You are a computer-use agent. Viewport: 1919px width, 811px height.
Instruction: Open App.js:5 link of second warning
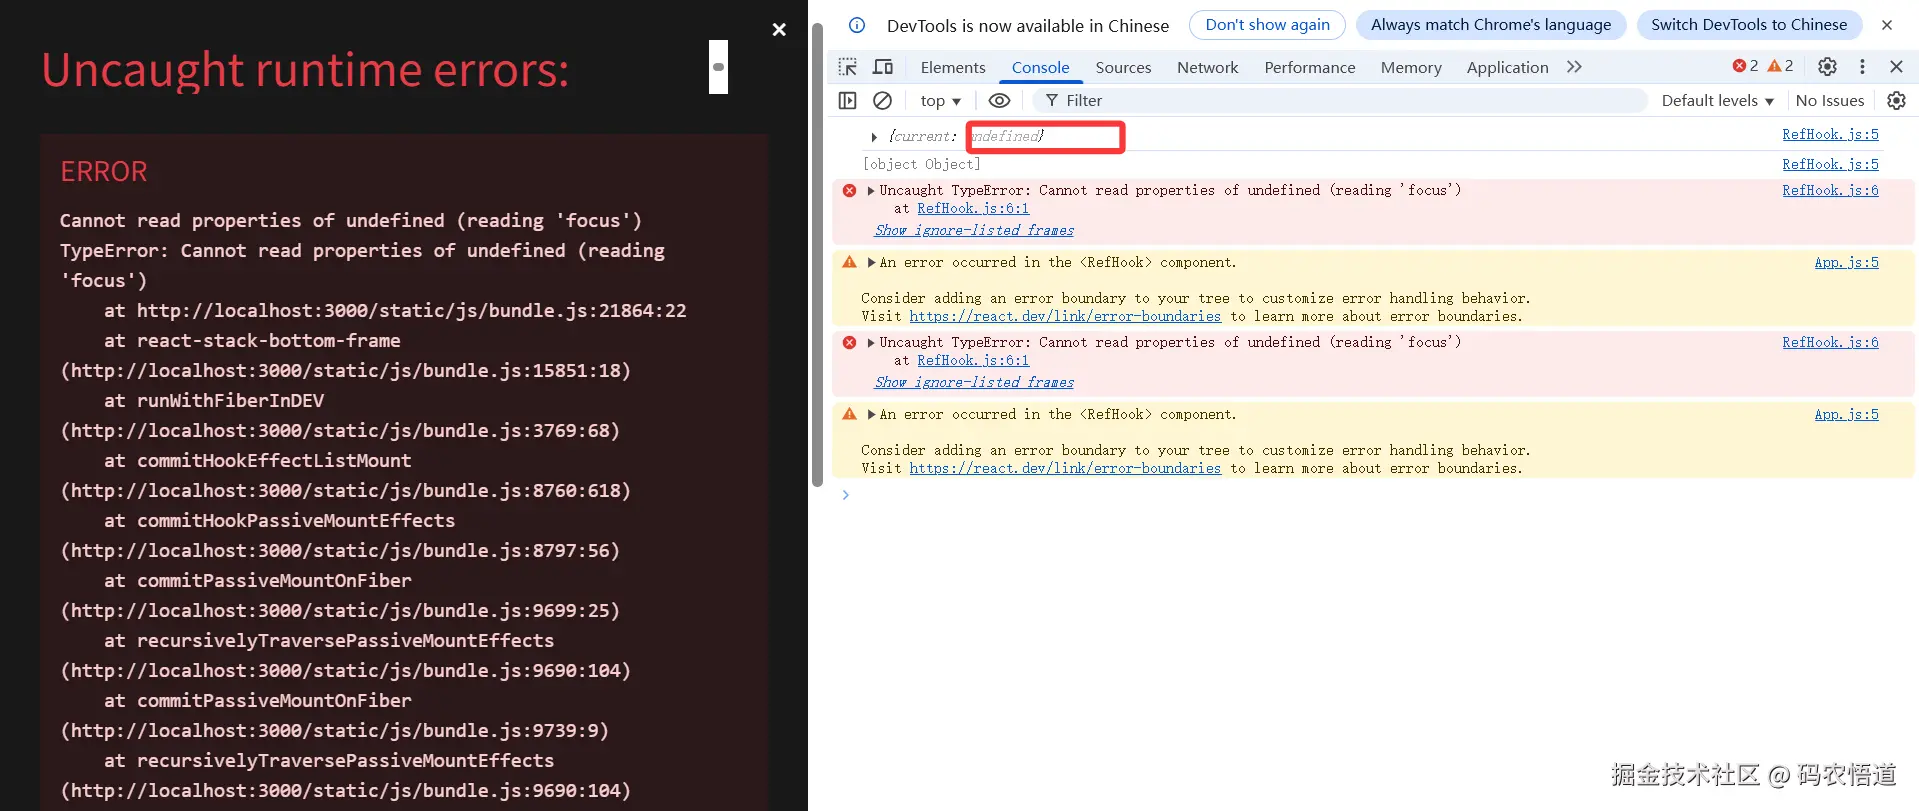(x=1847, y=414)
